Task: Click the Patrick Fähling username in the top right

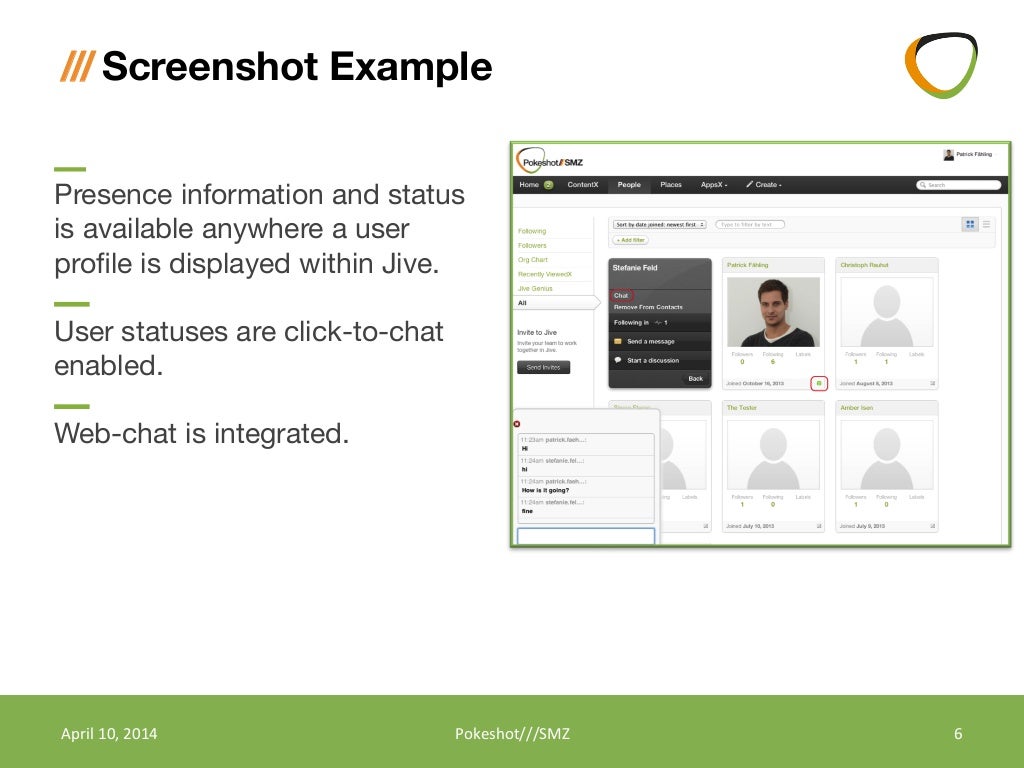Action: click(974, 155)
